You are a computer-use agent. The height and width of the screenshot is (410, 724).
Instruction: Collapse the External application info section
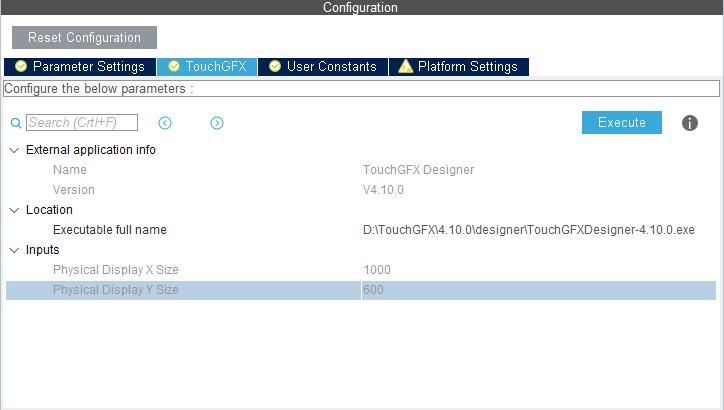pos(14,150)
